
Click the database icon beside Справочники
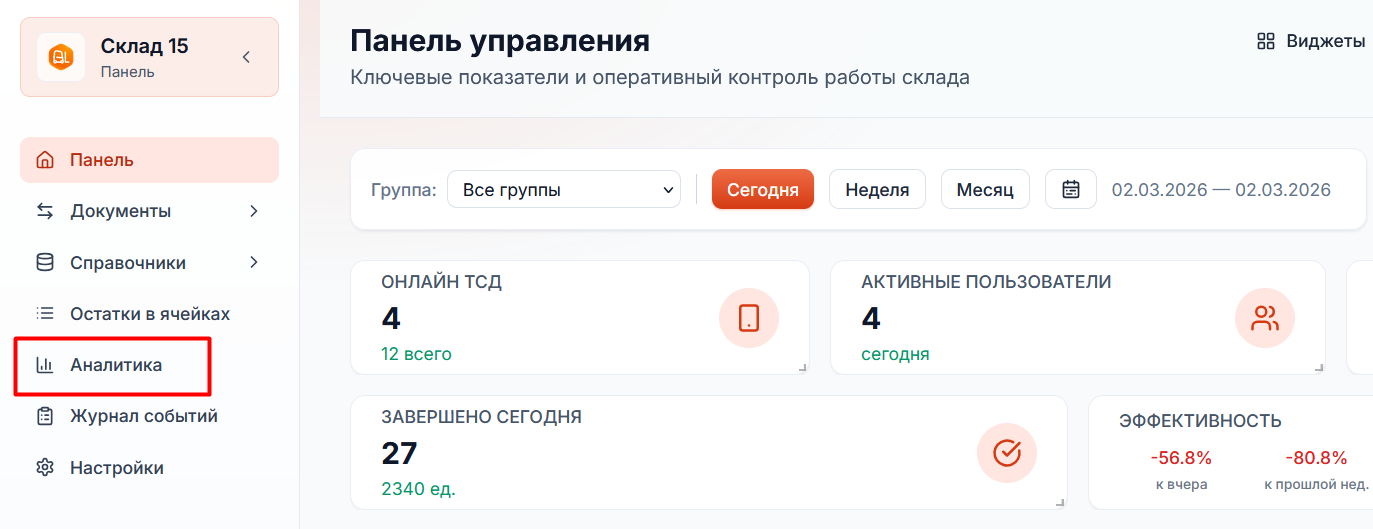45,263
